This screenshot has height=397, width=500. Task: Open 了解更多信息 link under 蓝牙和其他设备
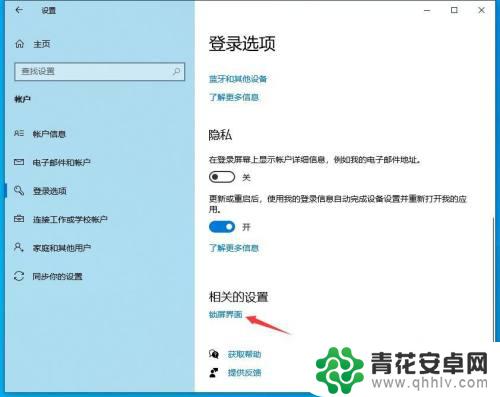click(234, 97)
